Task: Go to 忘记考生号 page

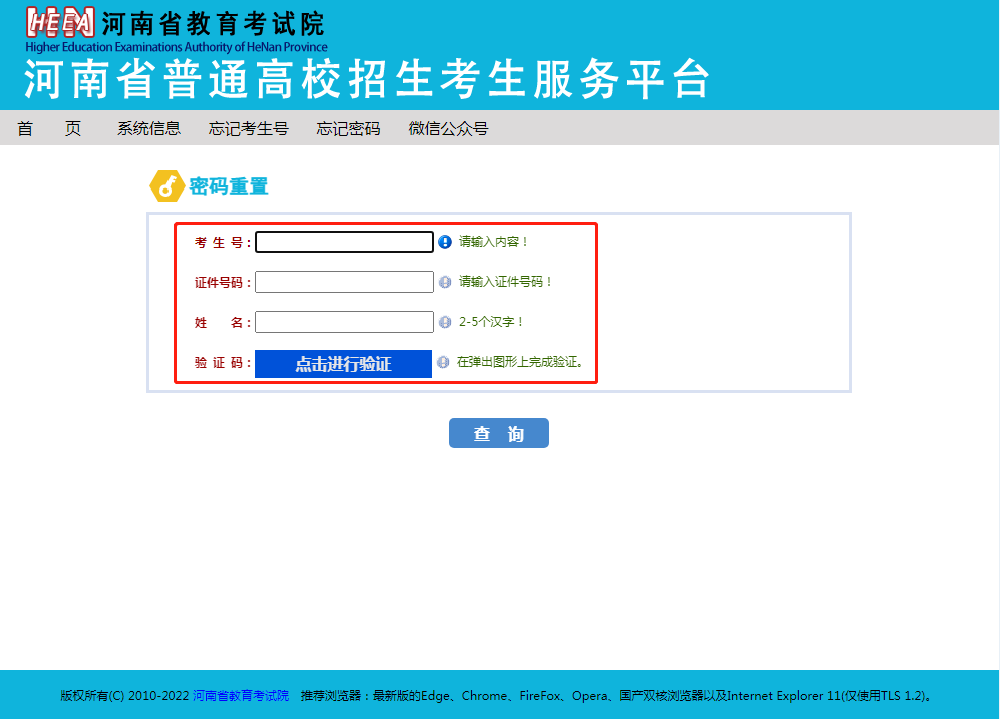Action: pyautogui.click(x=249, y=128)
